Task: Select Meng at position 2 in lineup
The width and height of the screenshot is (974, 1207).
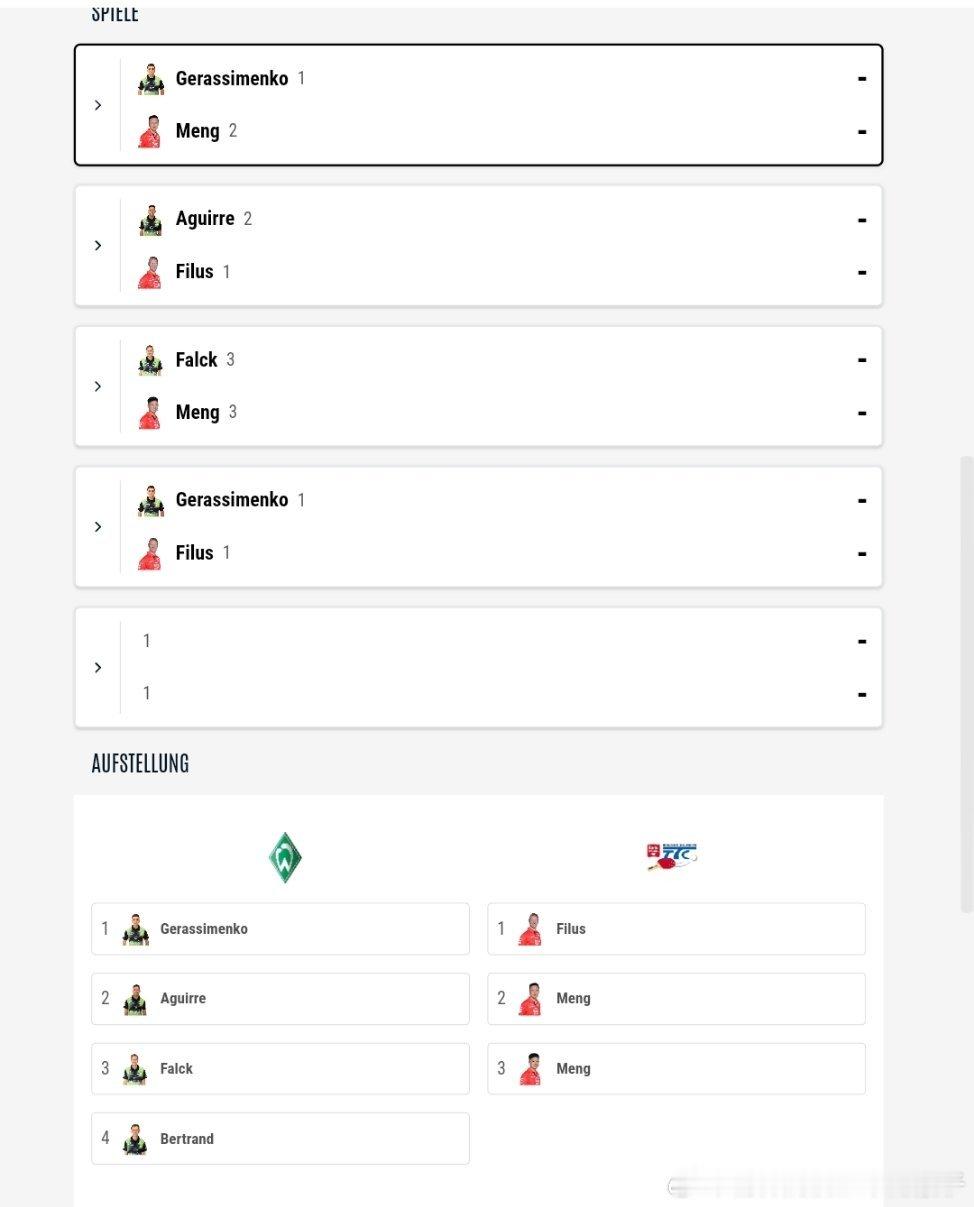Action: (x=676, y=999)
